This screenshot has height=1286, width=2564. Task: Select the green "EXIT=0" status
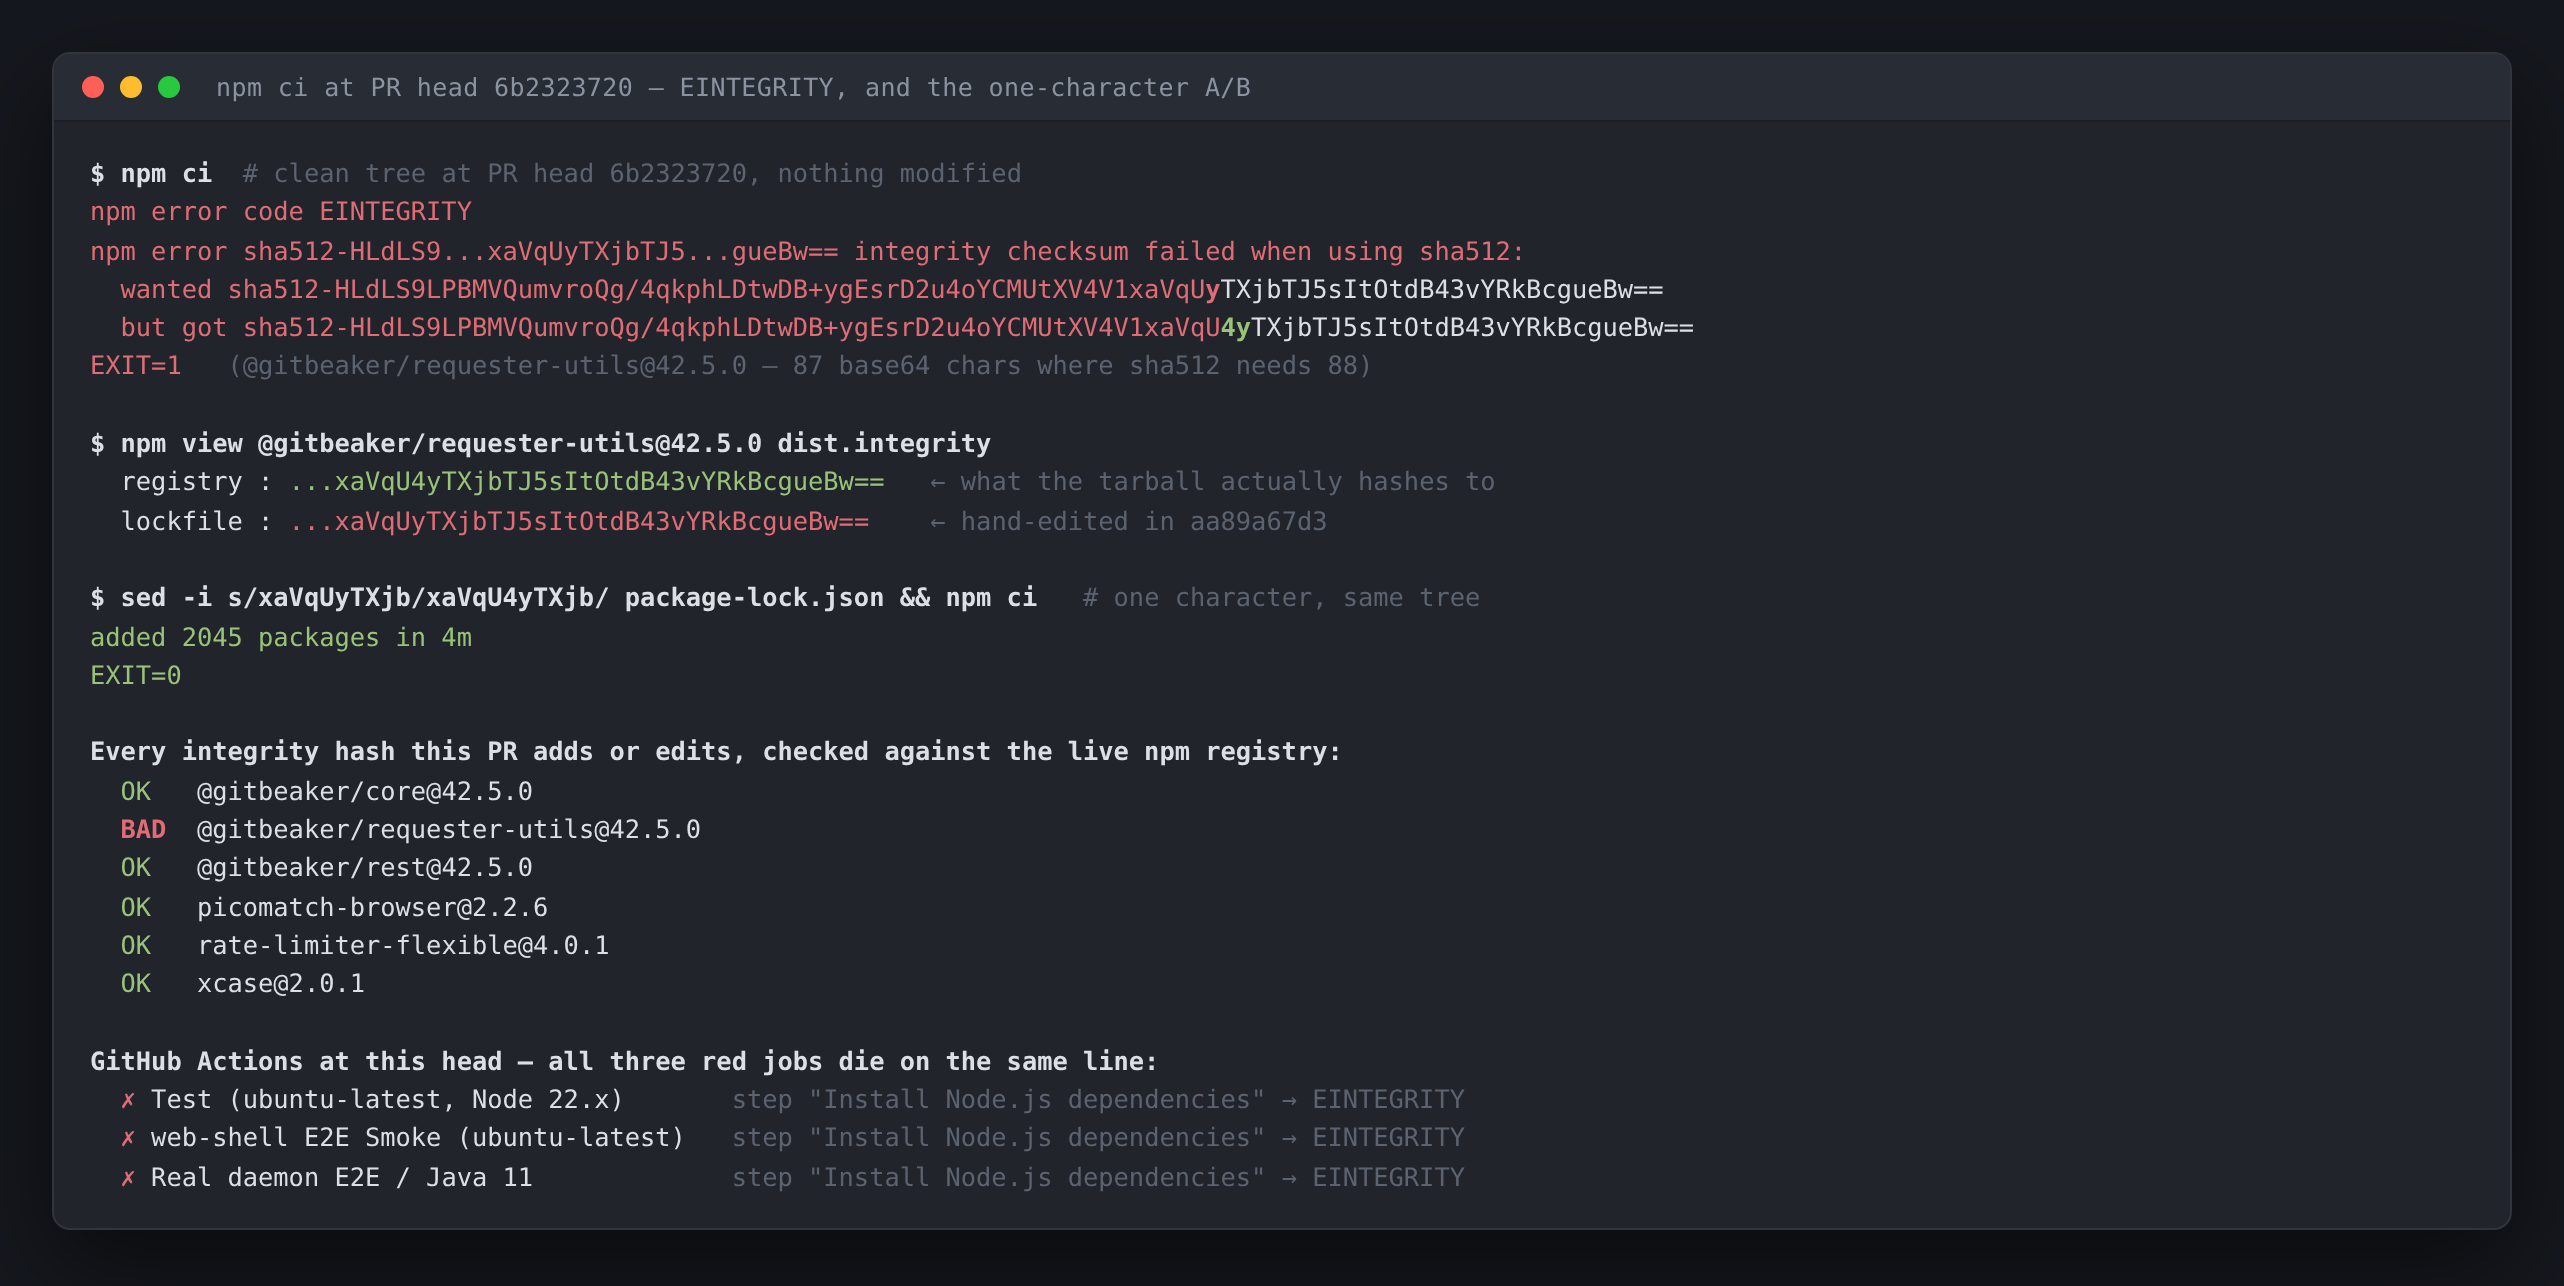coord(136,676)
